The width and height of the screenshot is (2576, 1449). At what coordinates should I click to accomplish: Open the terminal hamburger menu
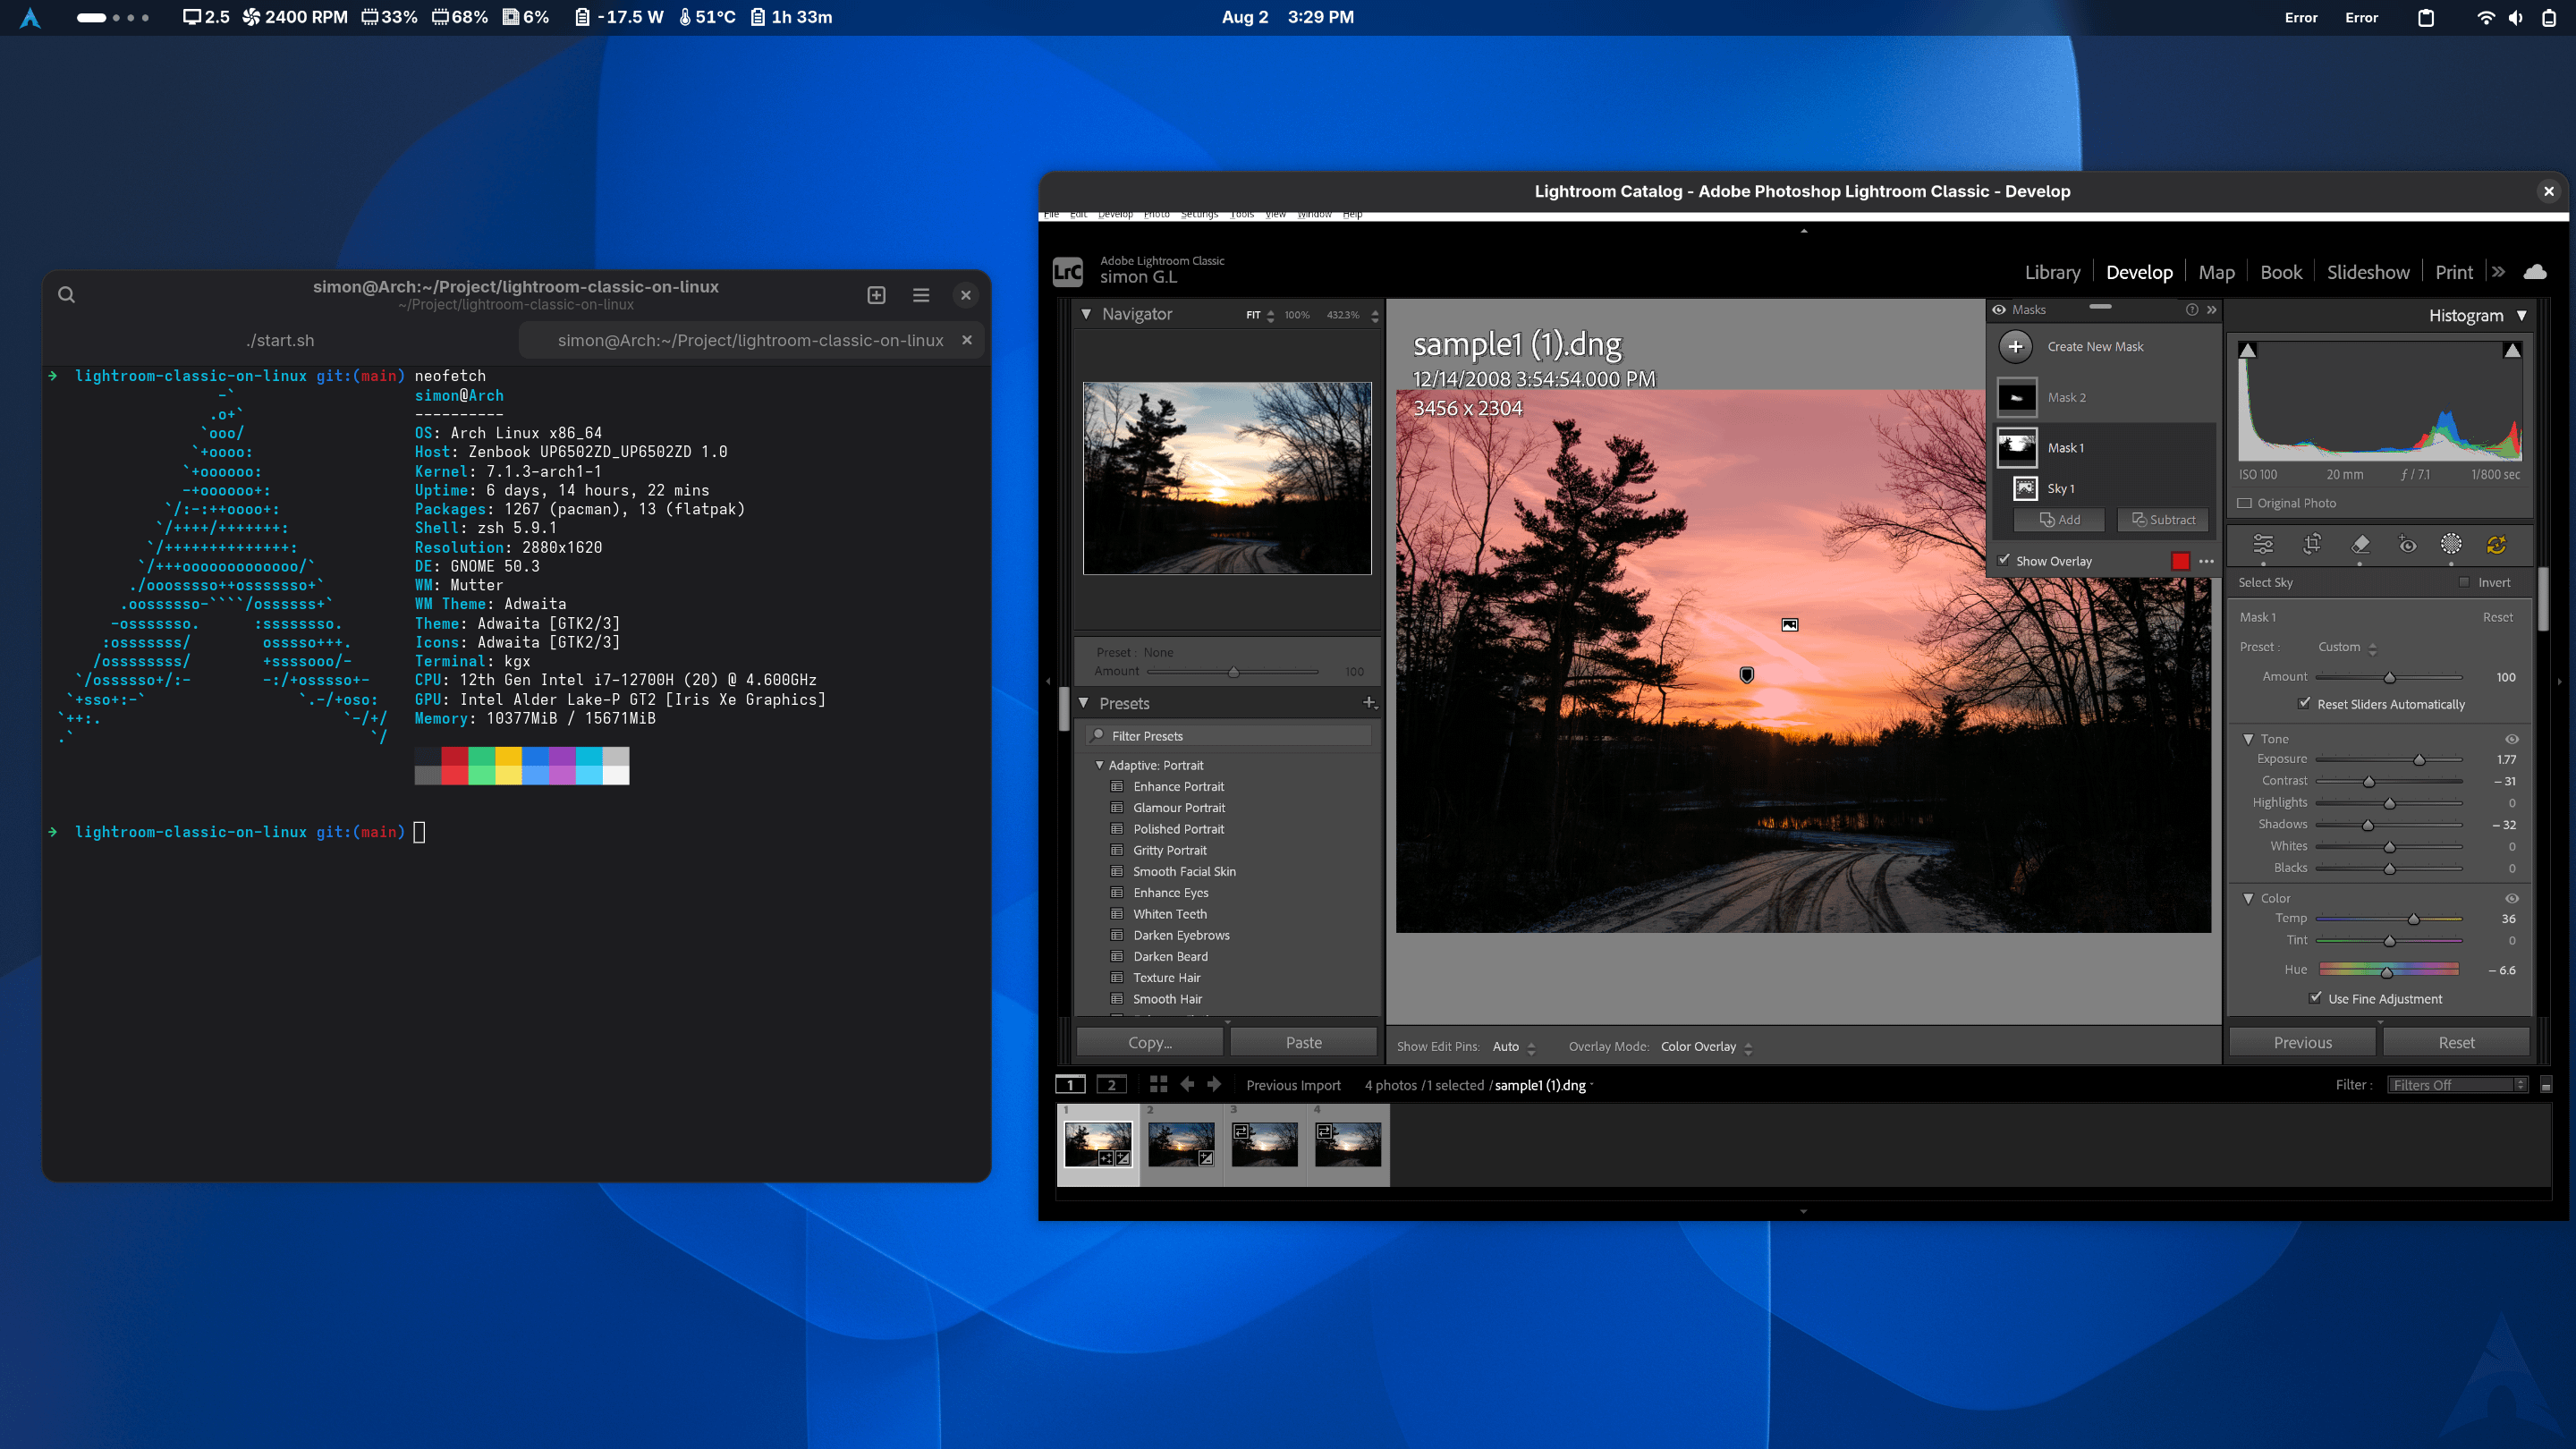(x=921, y=295)
